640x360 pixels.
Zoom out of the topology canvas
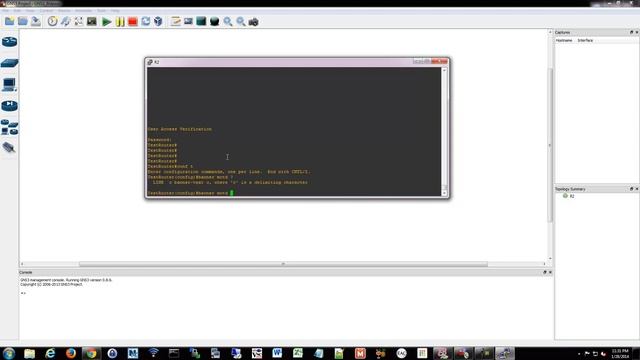click(x=241, y=21)
